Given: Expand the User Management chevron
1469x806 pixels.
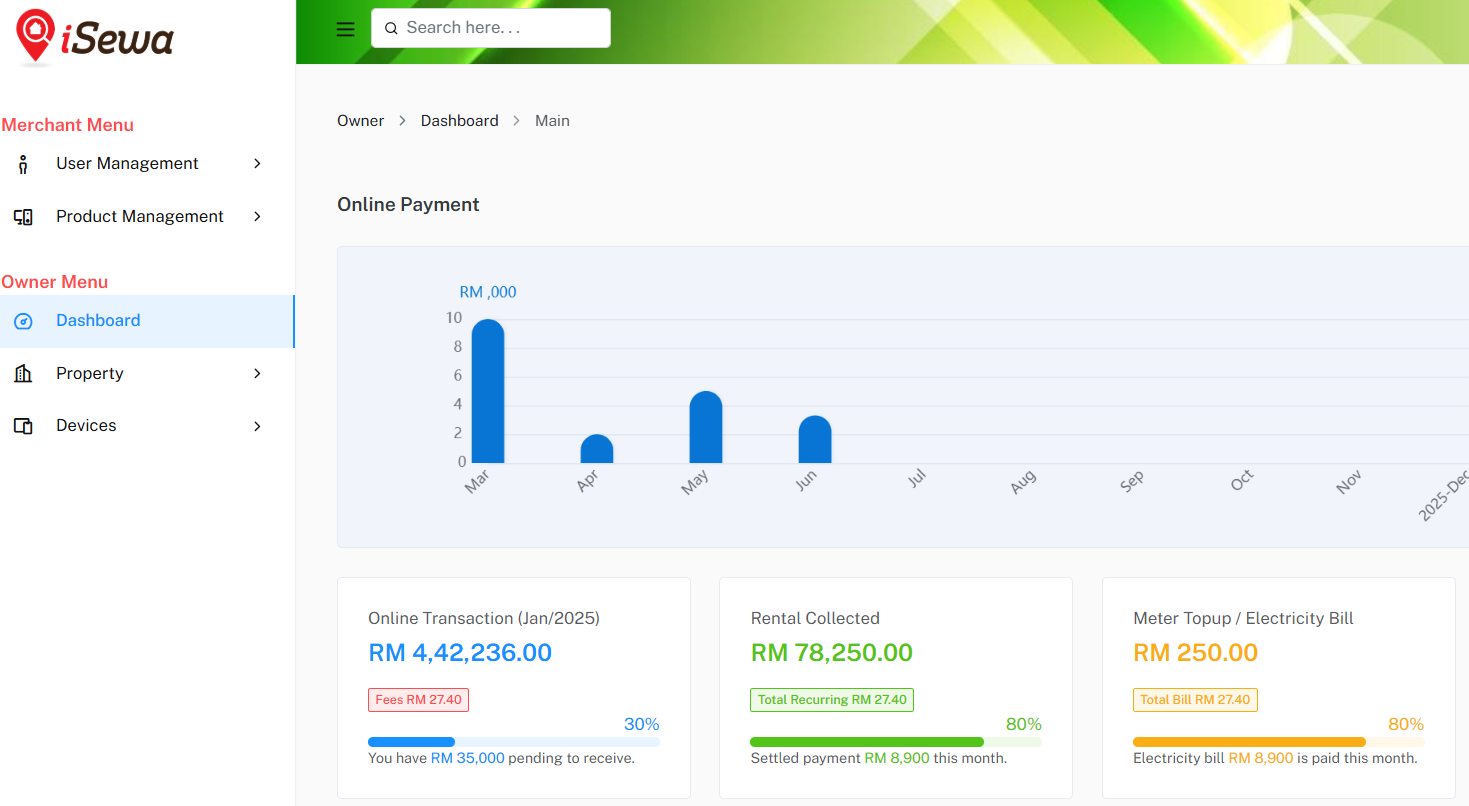Looking at the screenshot, I should [257, 164].
